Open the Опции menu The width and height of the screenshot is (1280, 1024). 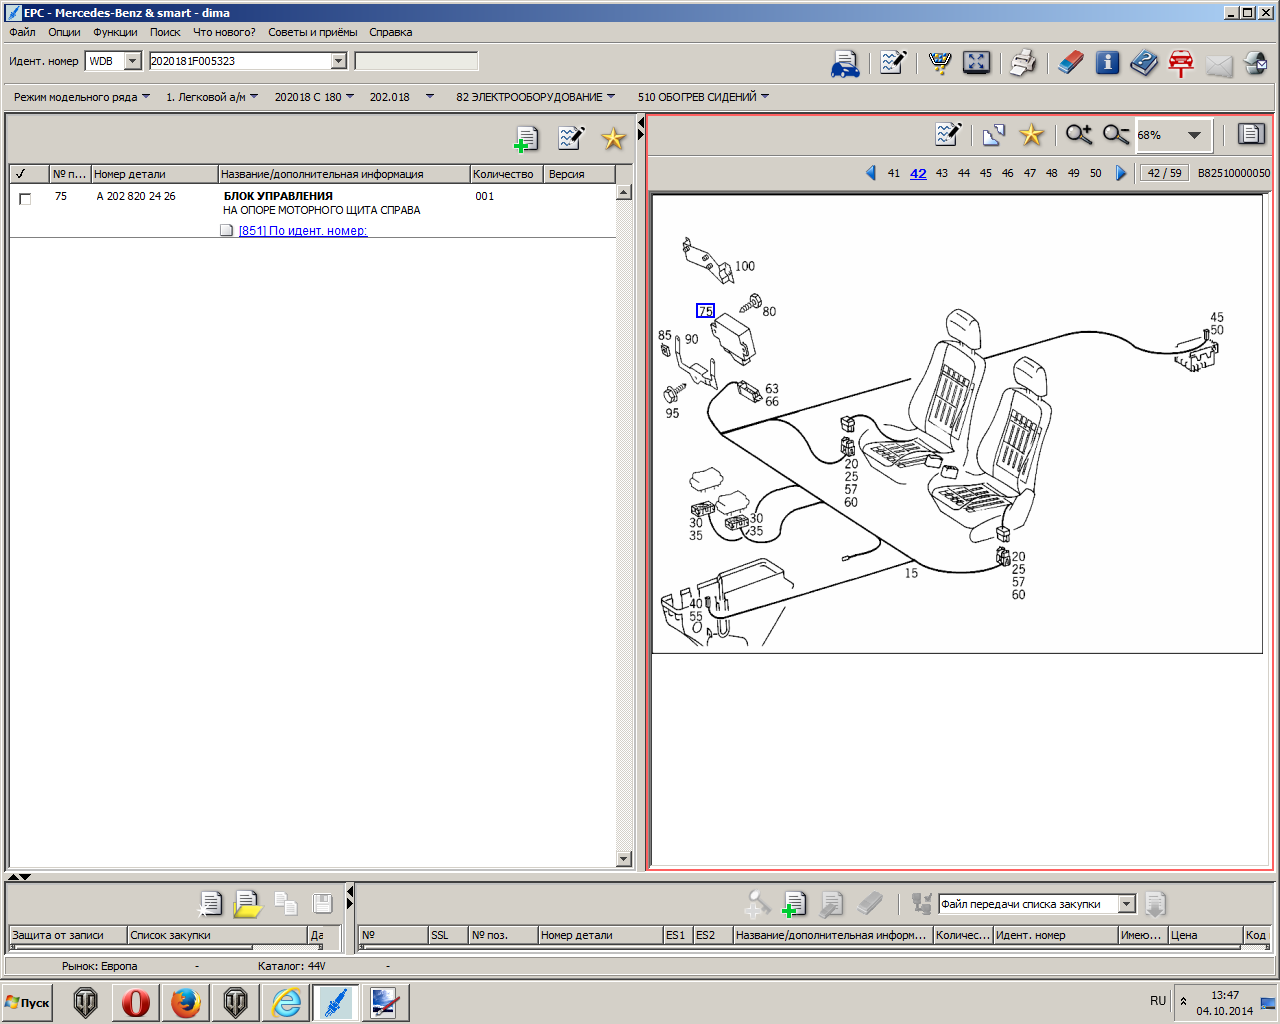click(x=64, y=32)
